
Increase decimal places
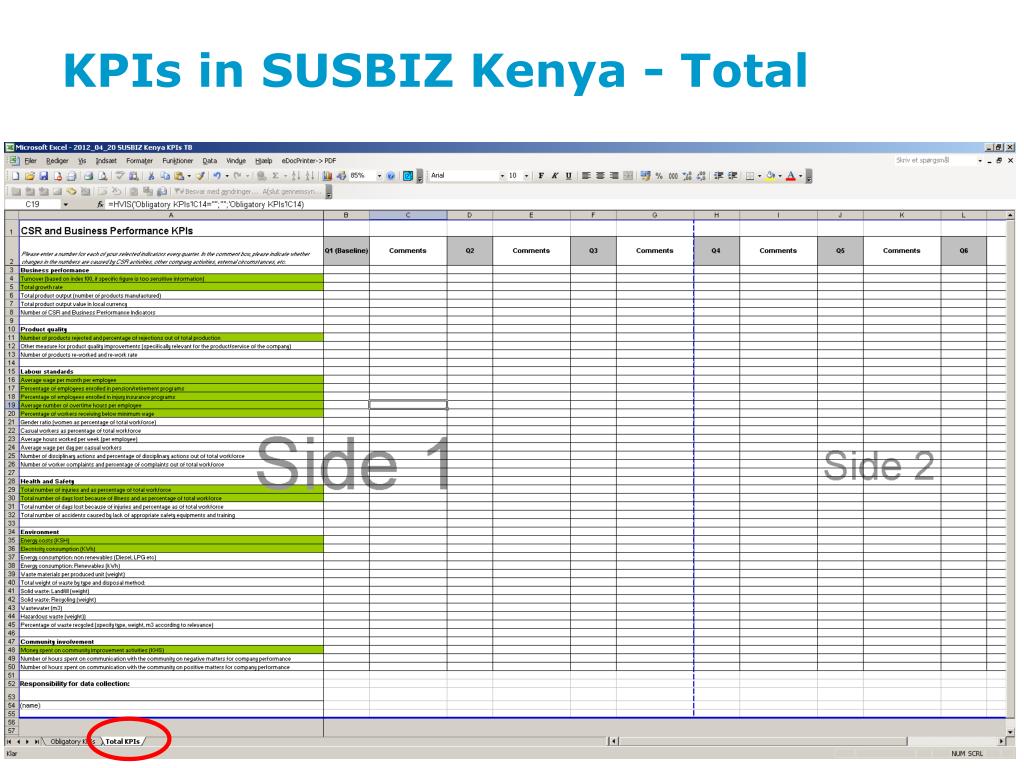tap(687, 176)
